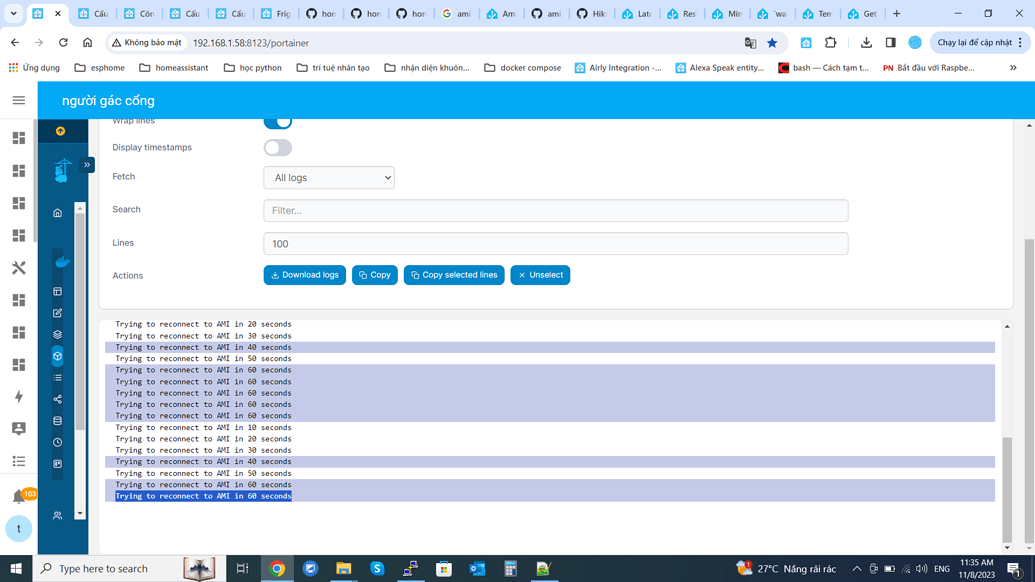Image resolution: width=1035 pixels, height=582 pixels.
Task: Click the notification bell with 103 badge
Action: [x=21, y=494]
